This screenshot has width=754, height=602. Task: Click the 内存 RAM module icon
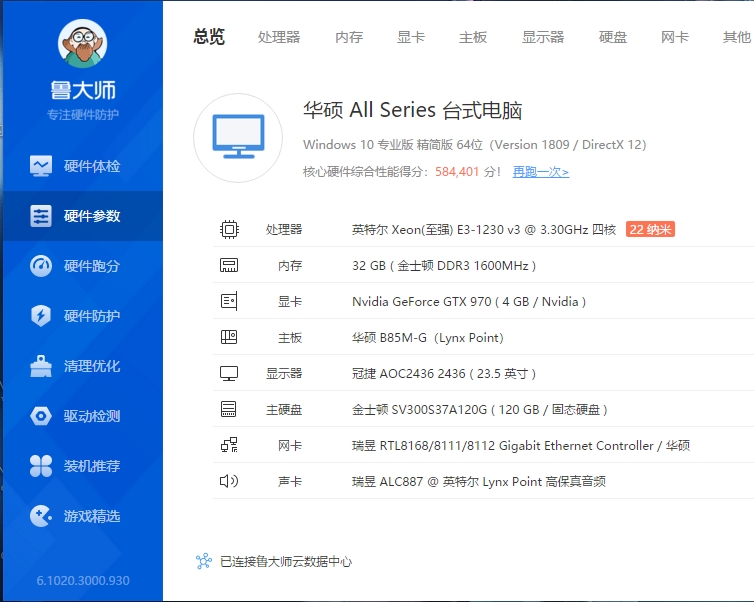[229, 265]
